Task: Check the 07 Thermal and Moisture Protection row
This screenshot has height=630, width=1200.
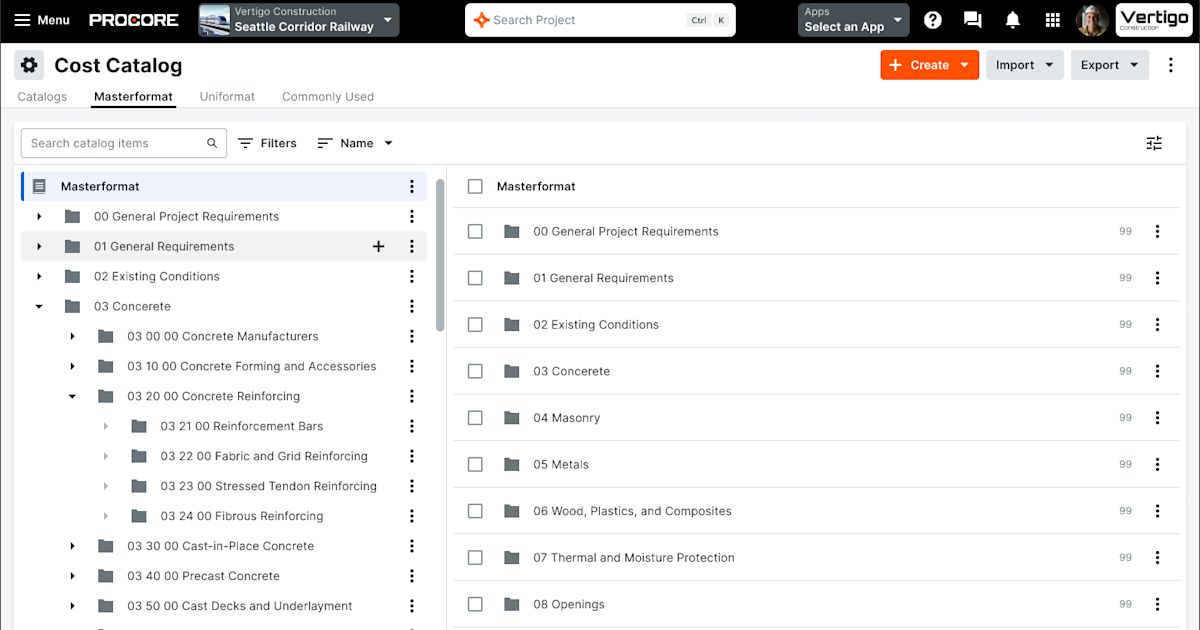Action: click(475, 557)
